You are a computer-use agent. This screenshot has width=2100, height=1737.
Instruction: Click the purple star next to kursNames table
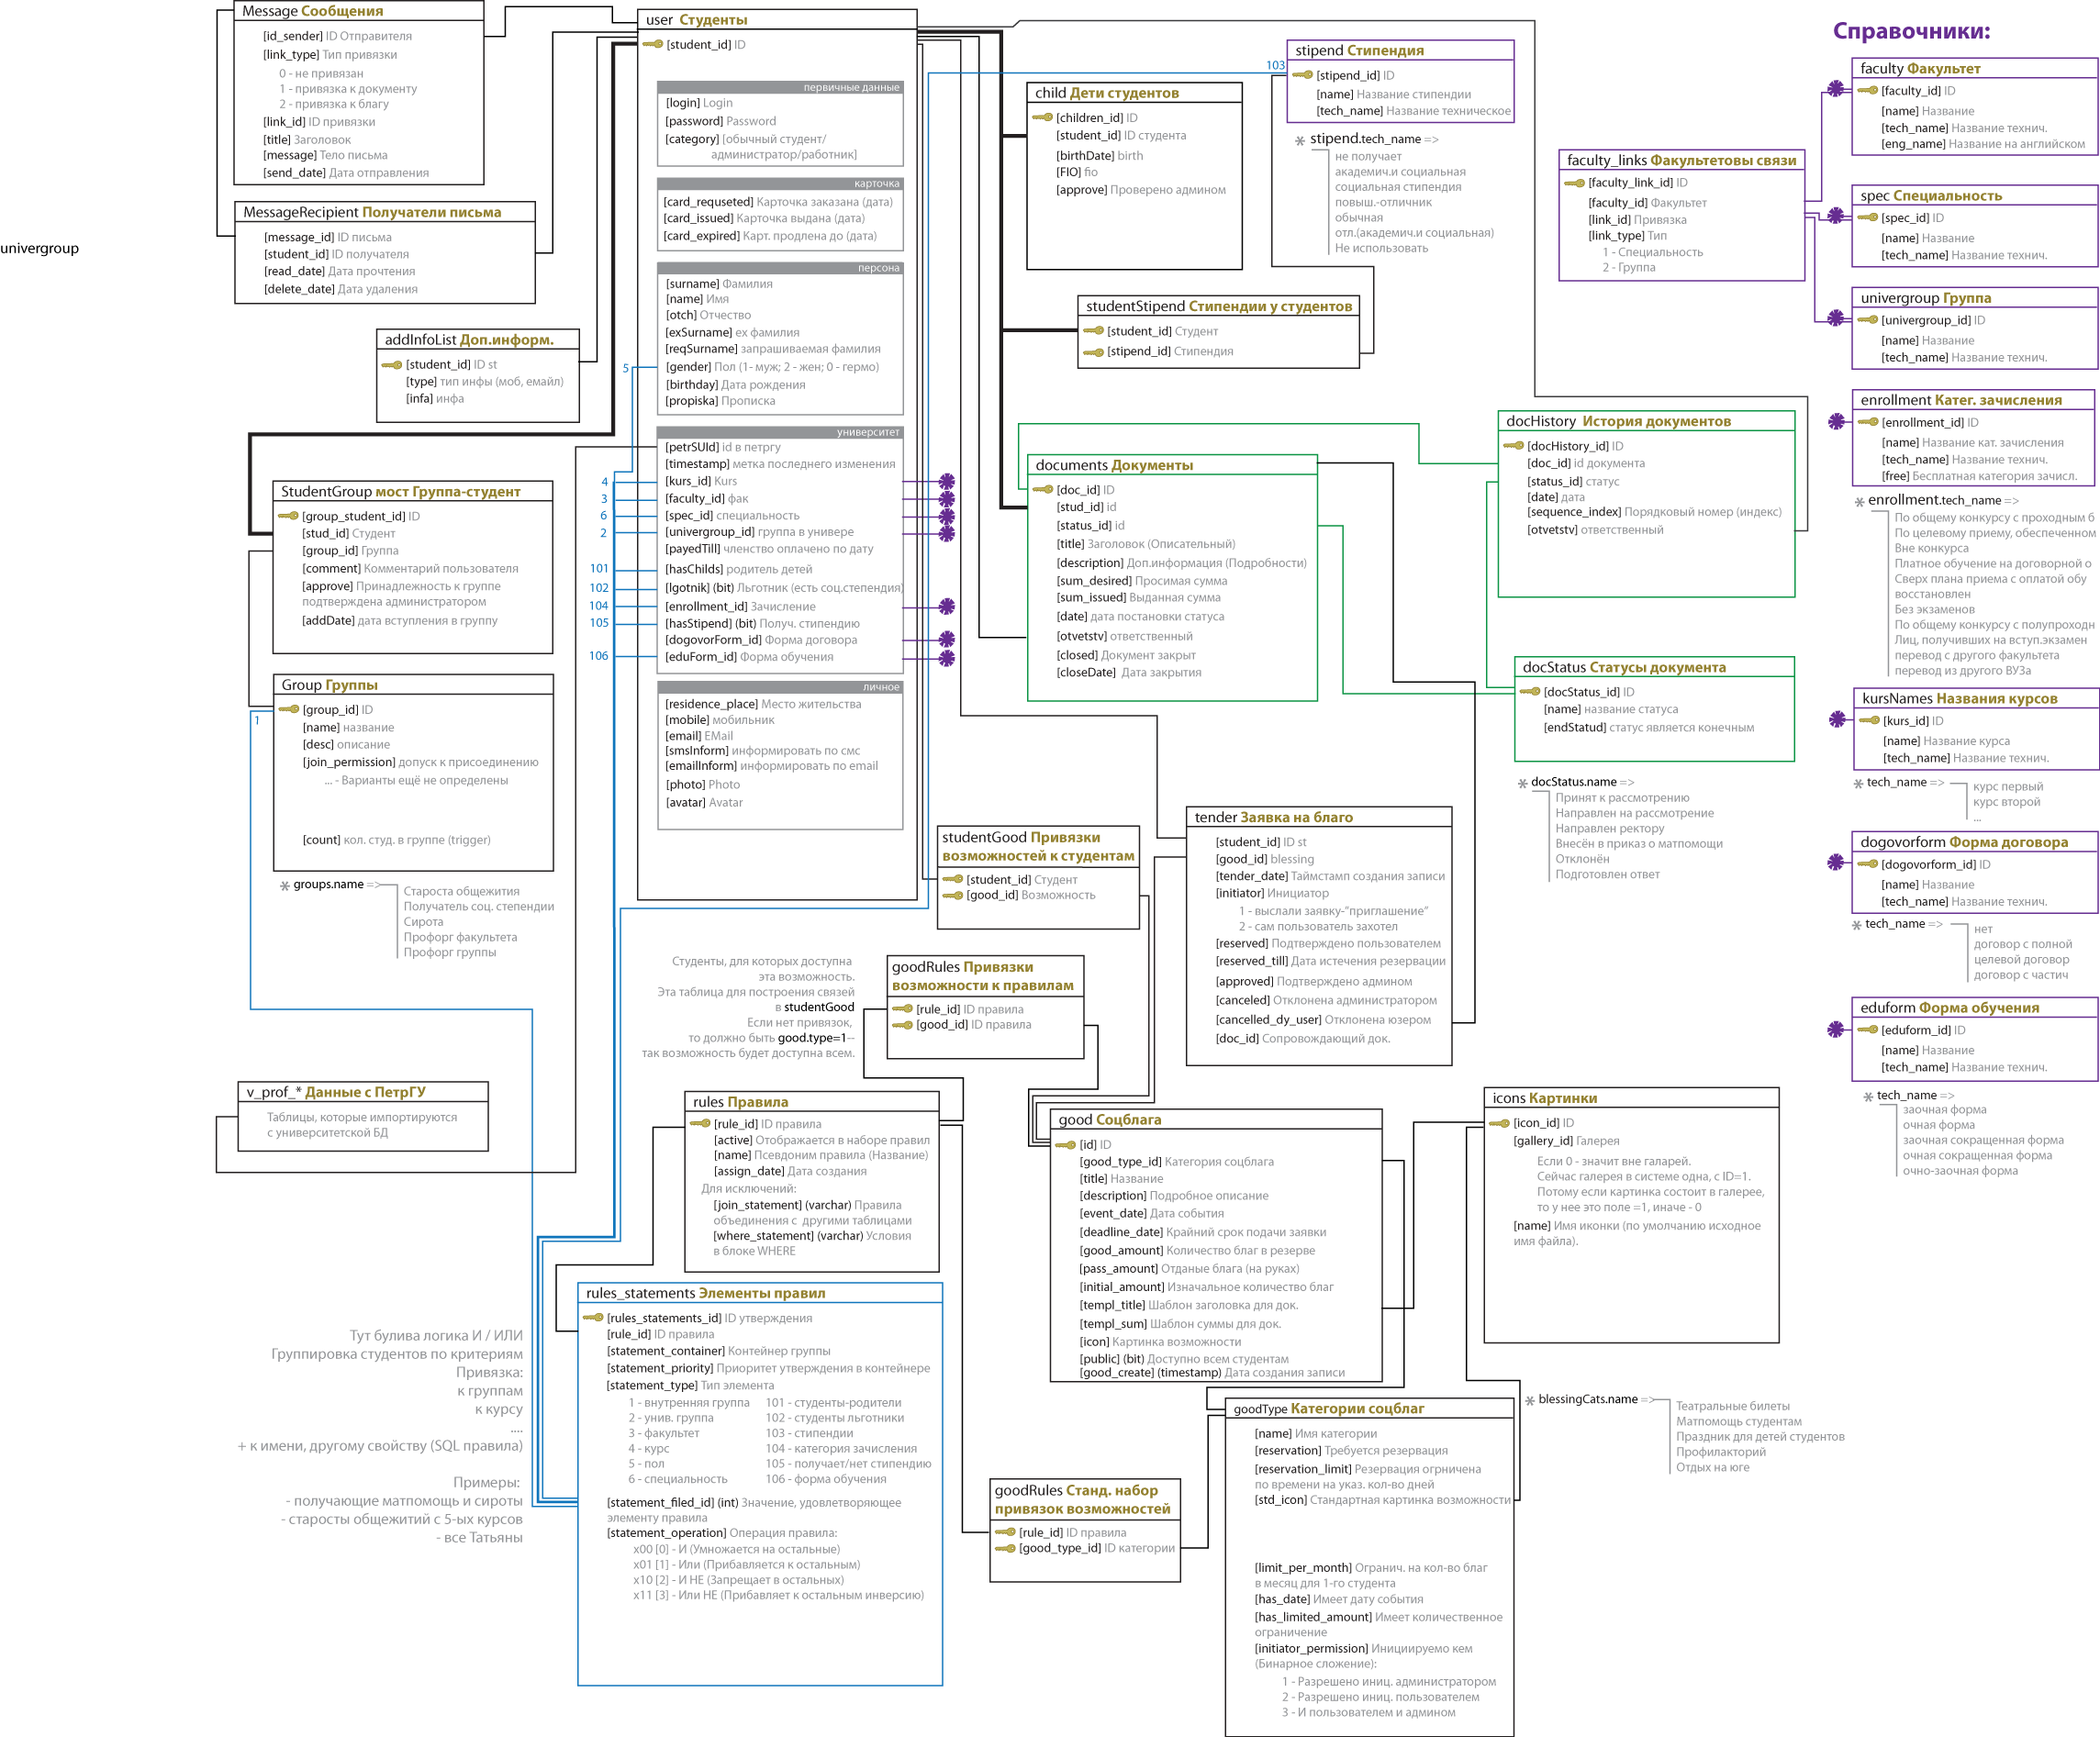click(x=1837, y=719)
